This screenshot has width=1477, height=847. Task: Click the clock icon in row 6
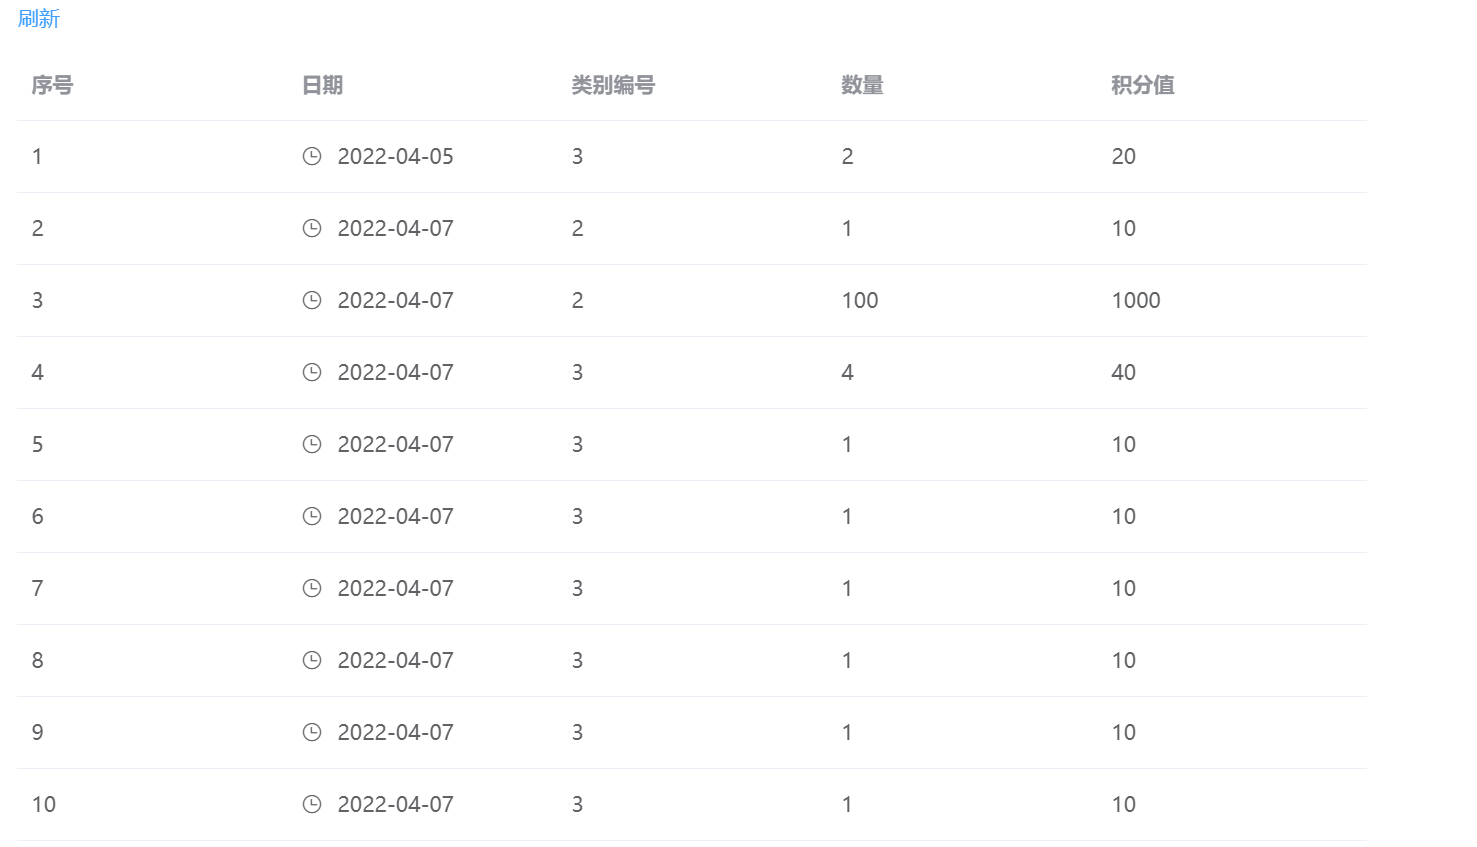pos(312,516)
